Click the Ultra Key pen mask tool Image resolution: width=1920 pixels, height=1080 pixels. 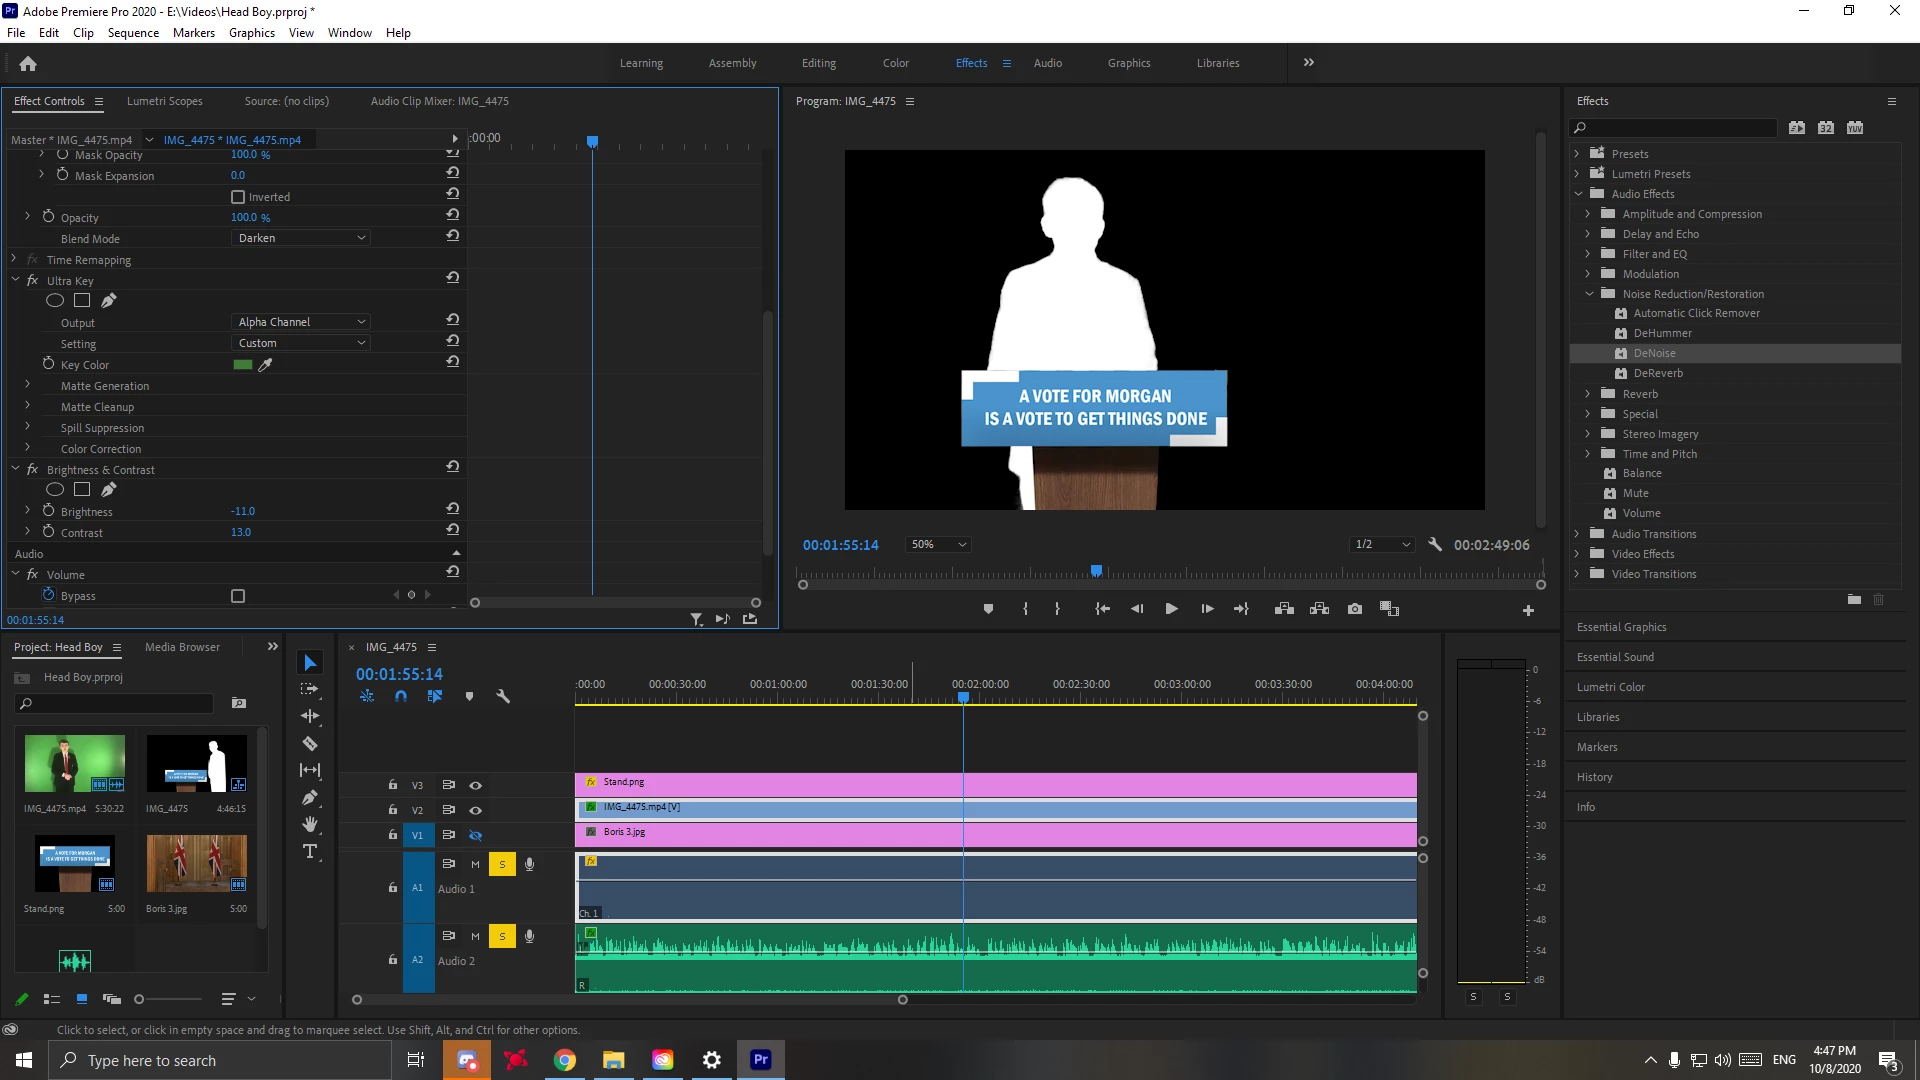coord(109,300)
